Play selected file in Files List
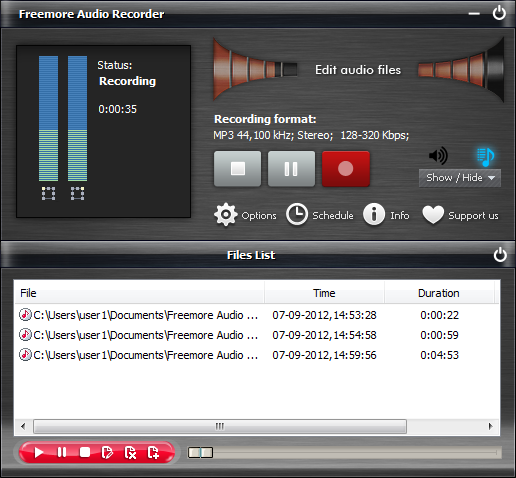This screenshot has width=516, height=478. pyautogui.click(x=39, y=453)
